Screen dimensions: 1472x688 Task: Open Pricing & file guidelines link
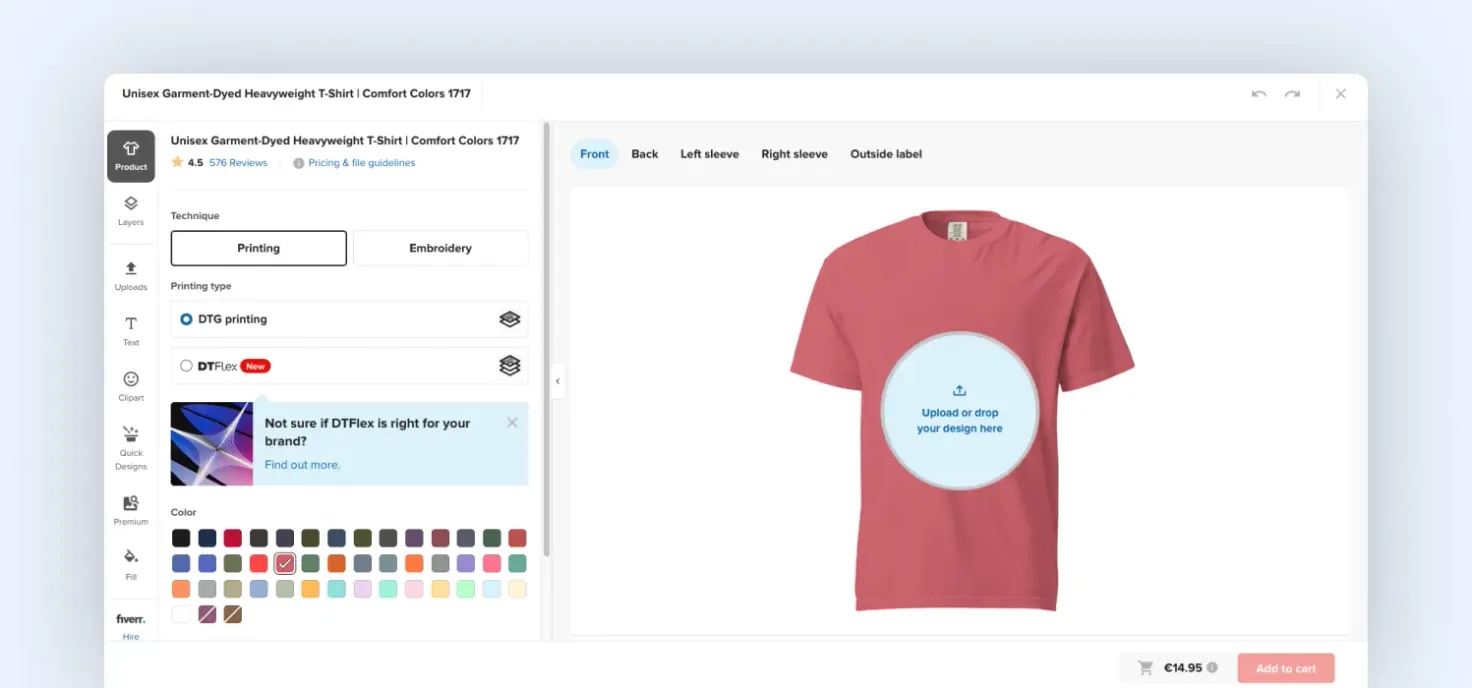[x=361, y=163]
